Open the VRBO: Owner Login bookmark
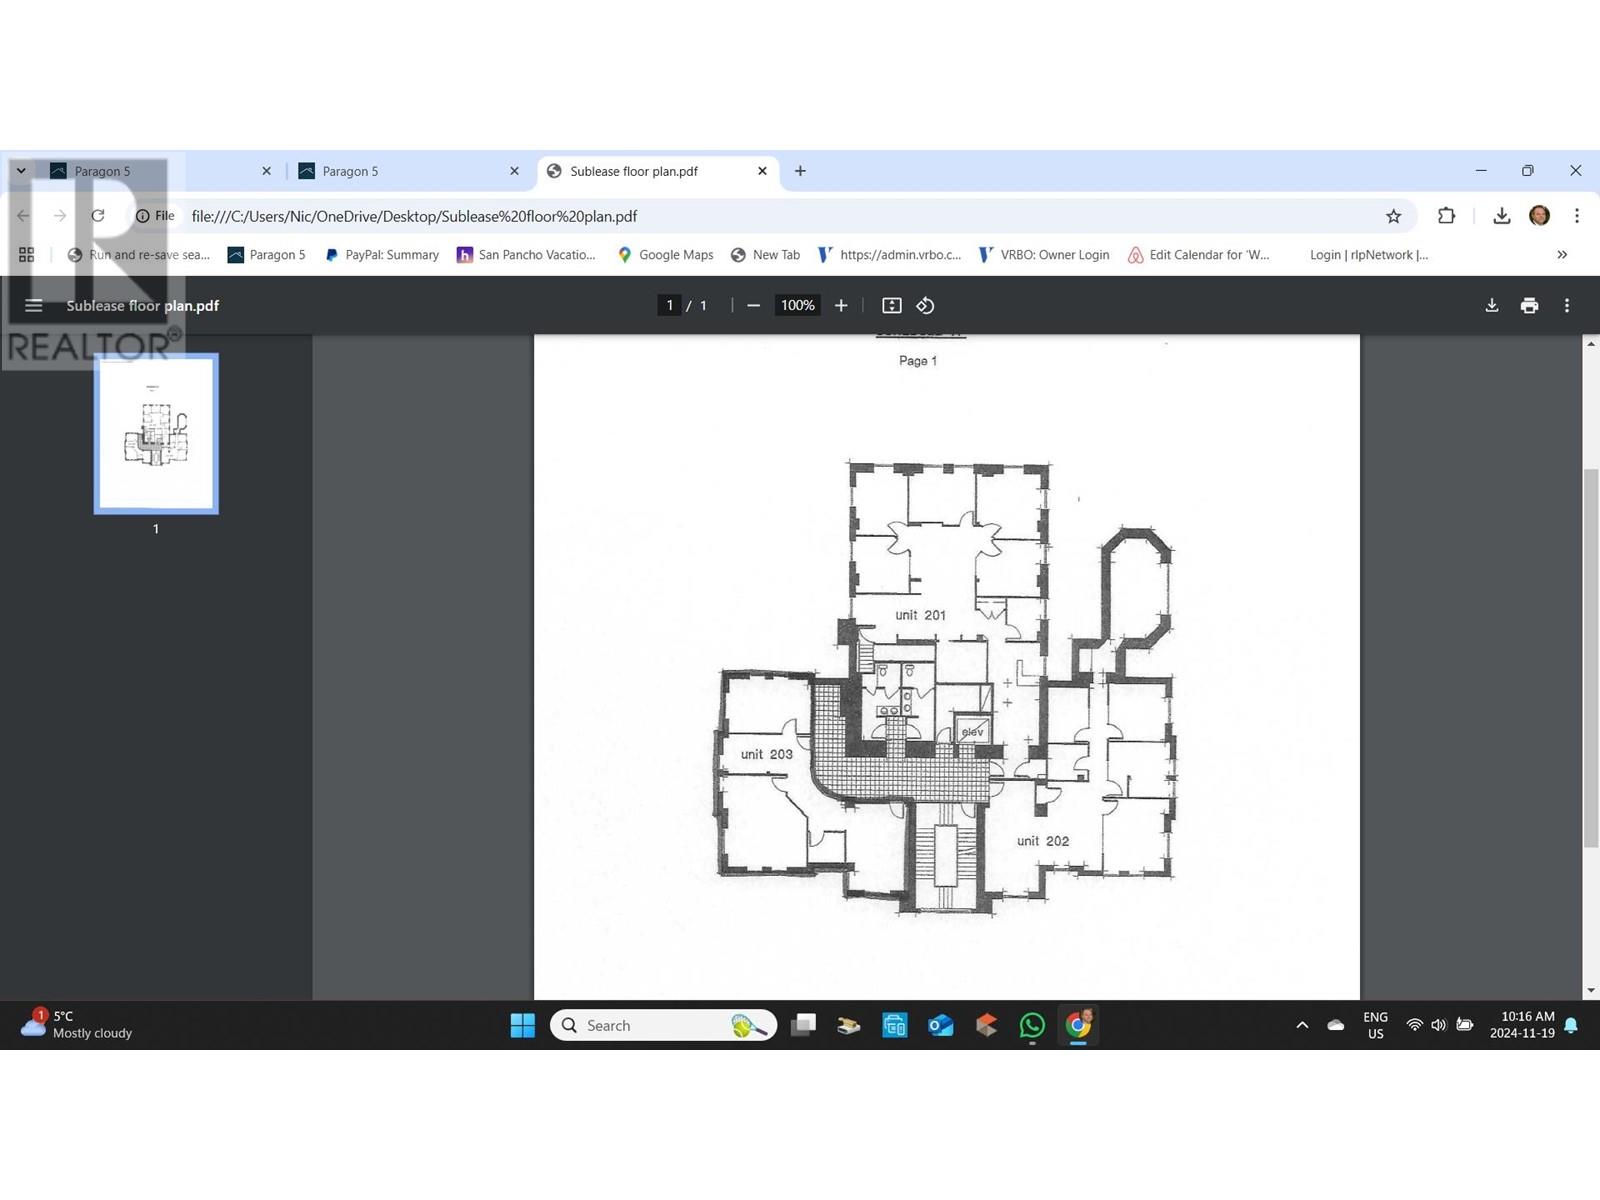Viewport: 1600px width, 1200px height. pyautogui.click(x=1044, y=255)
